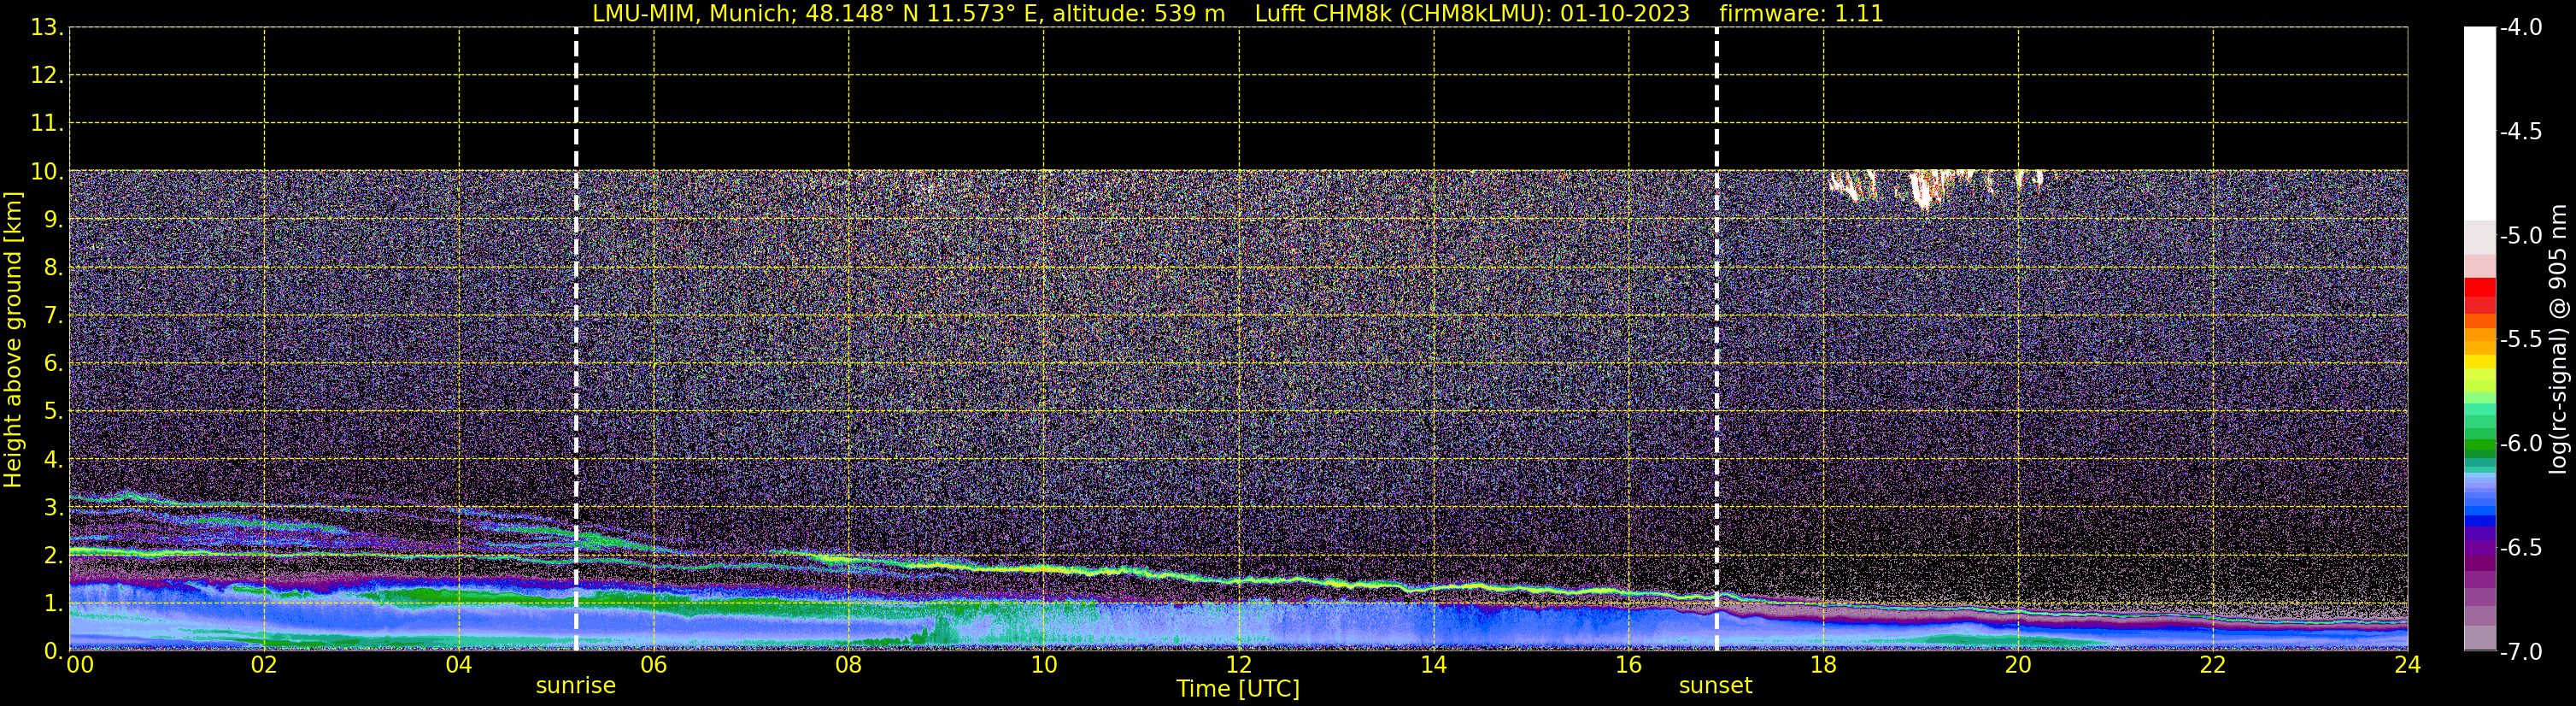Click the 'Height above ground [km]' axis title

point(13,340)
